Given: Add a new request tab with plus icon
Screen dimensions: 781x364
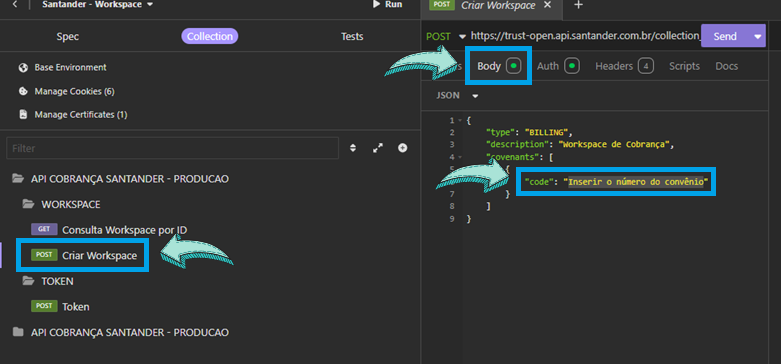Looking at the screenshot, I should coord(578,5).
